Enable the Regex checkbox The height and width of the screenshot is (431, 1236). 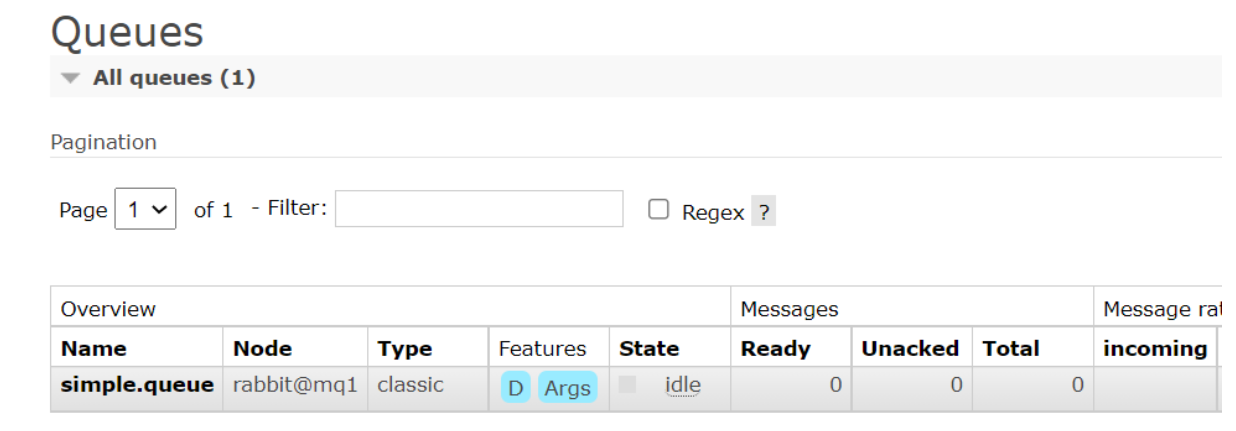coord(658,210)
